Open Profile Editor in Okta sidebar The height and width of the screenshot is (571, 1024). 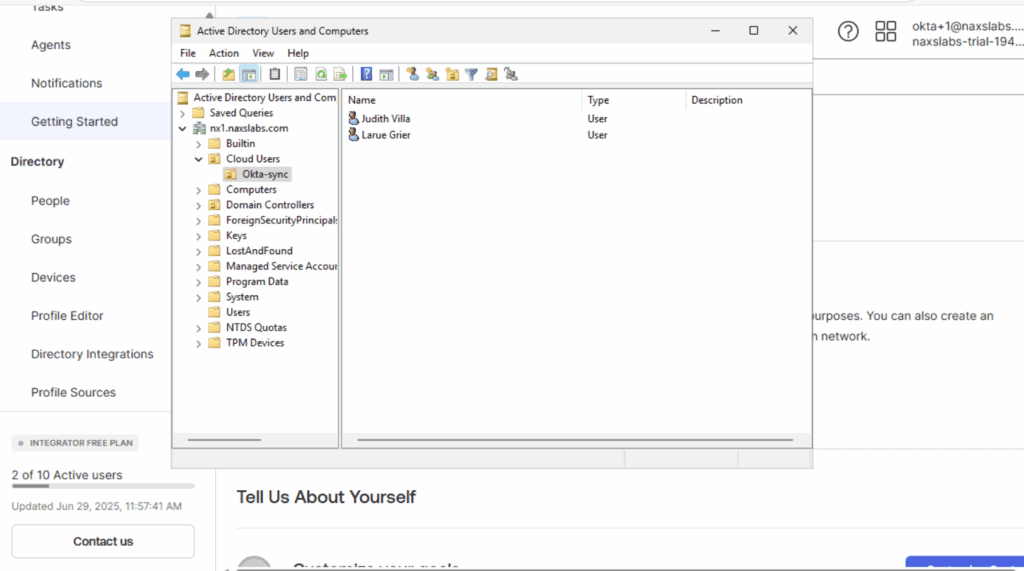pos(67,316)
